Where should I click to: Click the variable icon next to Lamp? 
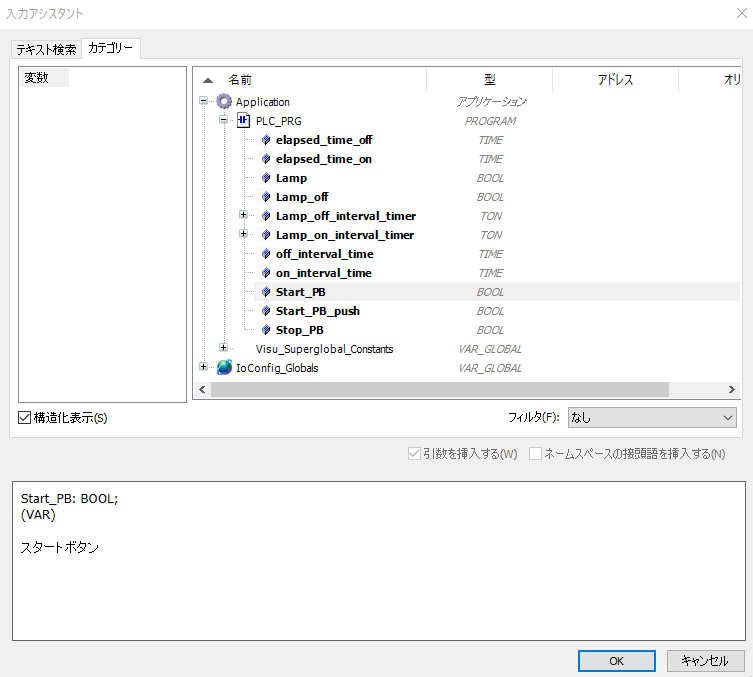pyautogui.click(x=266, y=178)
